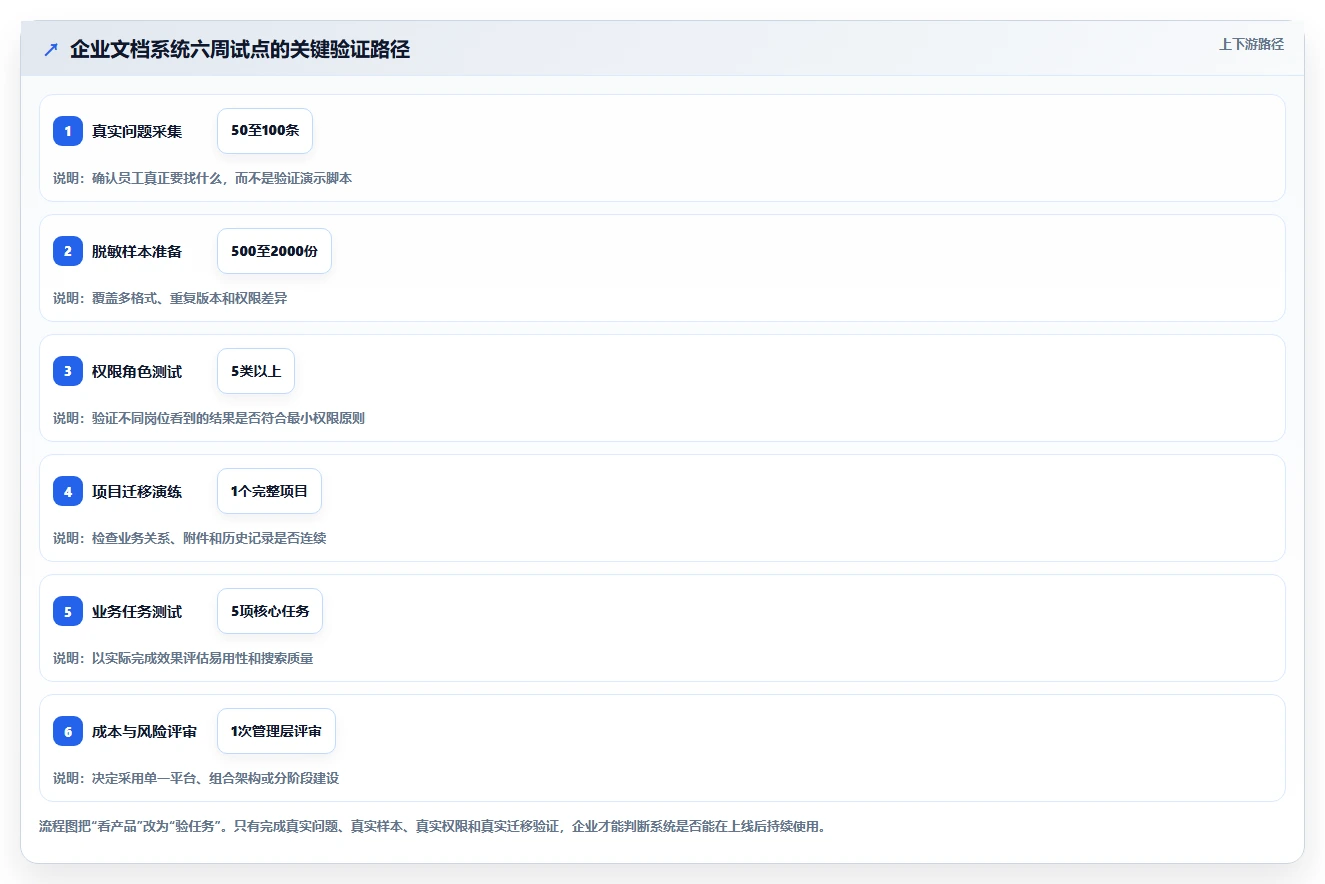Click the step 3 number badge

(68, 371)
